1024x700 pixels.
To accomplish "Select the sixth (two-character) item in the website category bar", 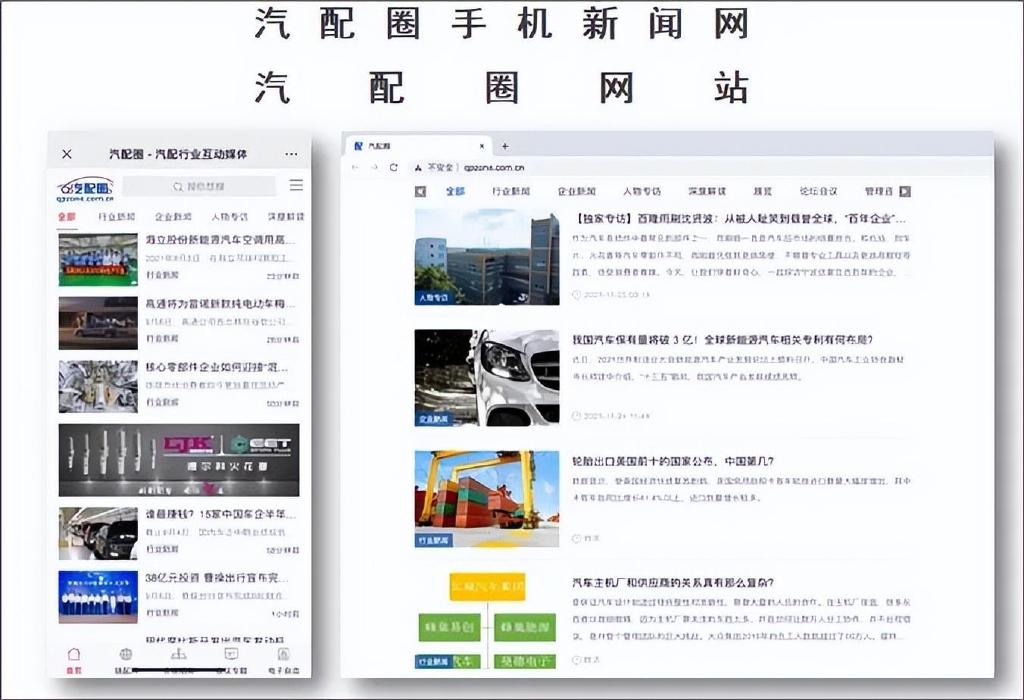I will (763, 191).
